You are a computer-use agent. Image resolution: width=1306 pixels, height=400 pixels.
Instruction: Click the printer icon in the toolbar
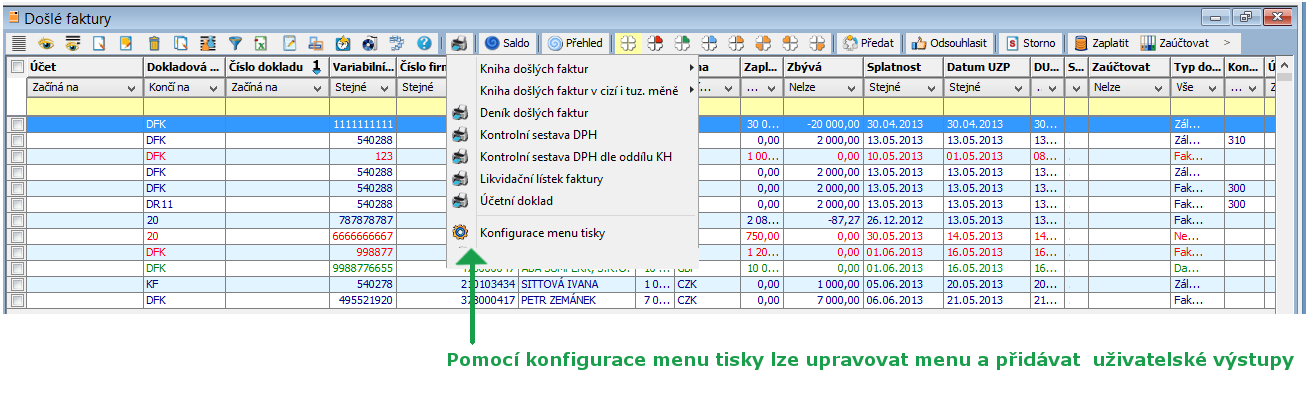(x=459, y=44)
